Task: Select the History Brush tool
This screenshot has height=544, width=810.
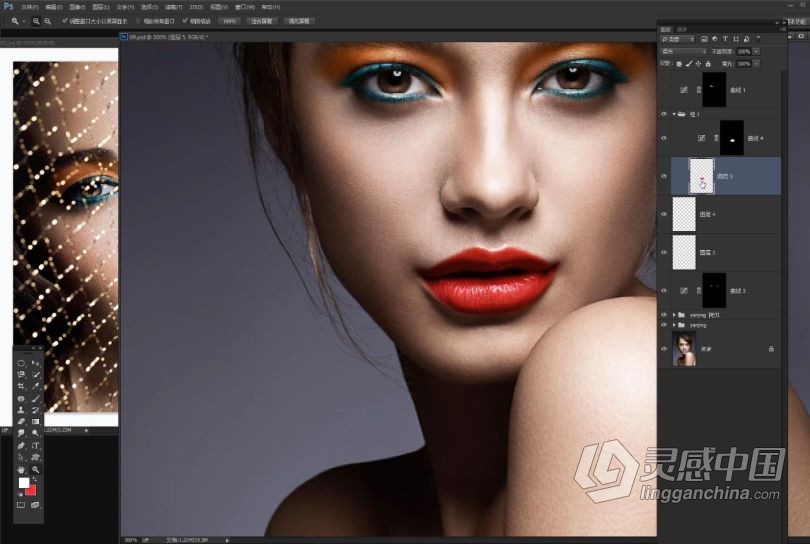Action: pyautogui.click(x=35, y=410)
